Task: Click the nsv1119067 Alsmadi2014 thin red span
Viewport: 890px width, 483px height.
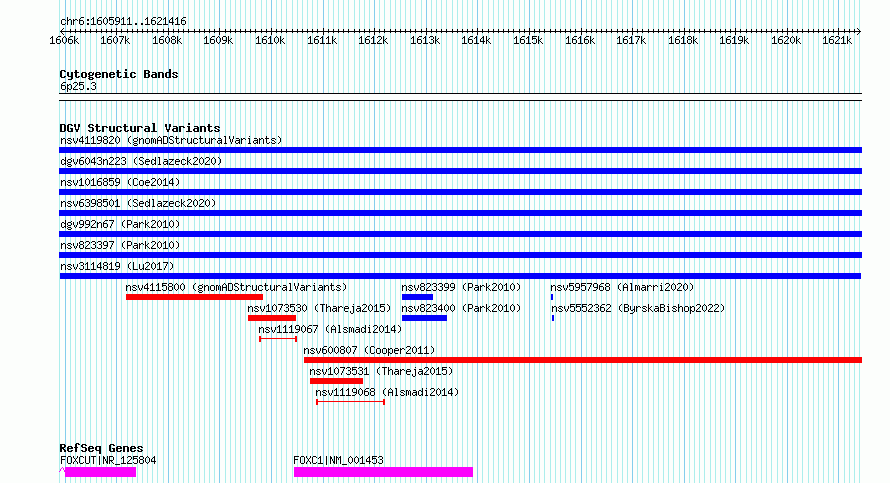Action: coord(278,339)
